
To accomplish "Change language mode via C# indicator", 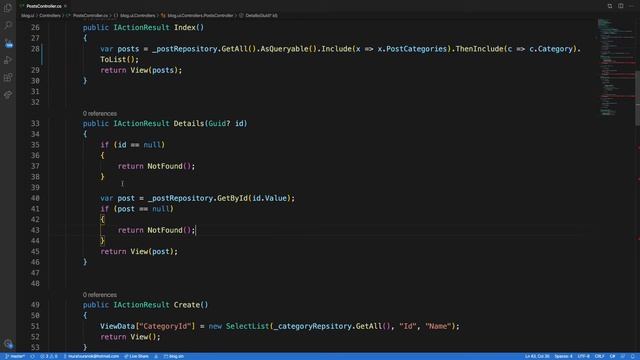I will point(613,356).
